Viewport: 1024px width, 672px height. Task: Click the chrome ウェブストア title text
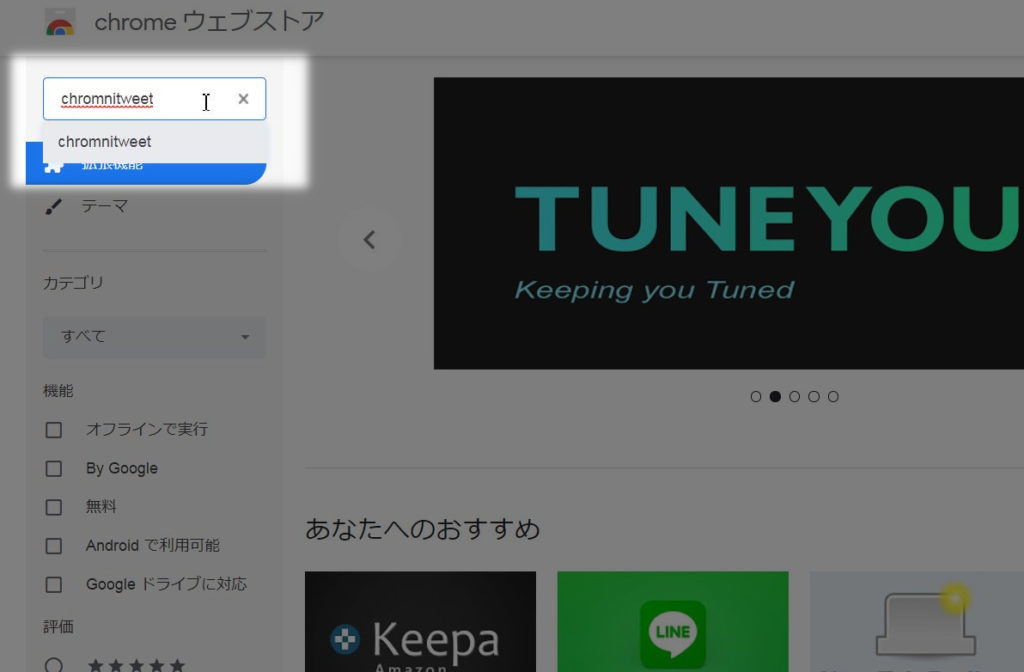(x=209, y=22)
